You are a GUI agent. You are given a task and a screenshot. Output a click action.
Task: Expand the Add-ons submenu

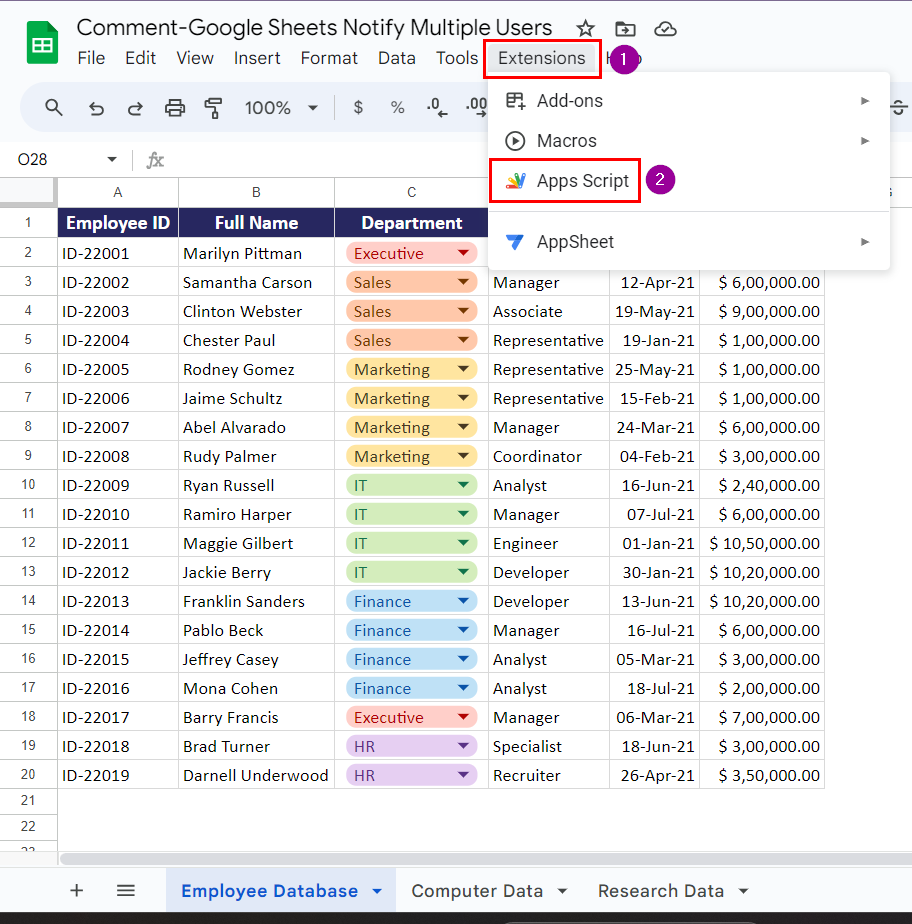865,101
